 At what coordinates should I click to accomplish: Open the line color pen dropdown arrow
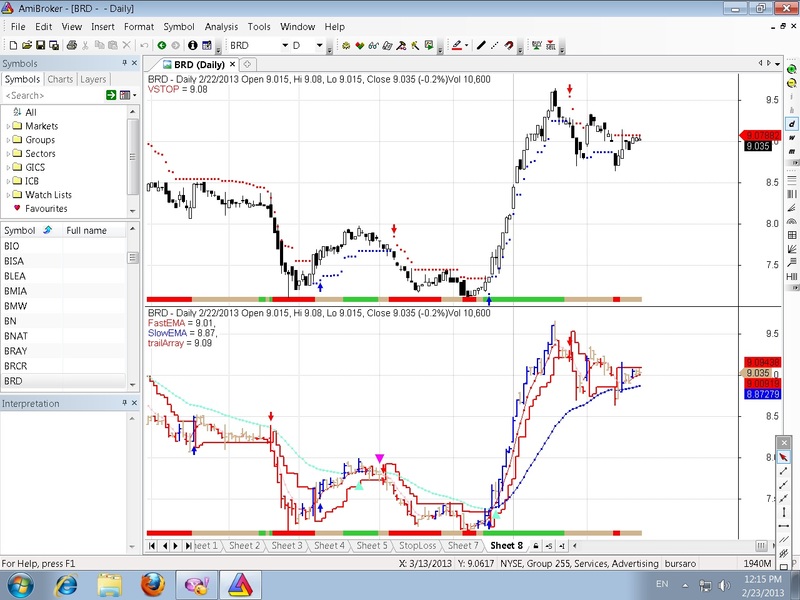coord(466,45)
